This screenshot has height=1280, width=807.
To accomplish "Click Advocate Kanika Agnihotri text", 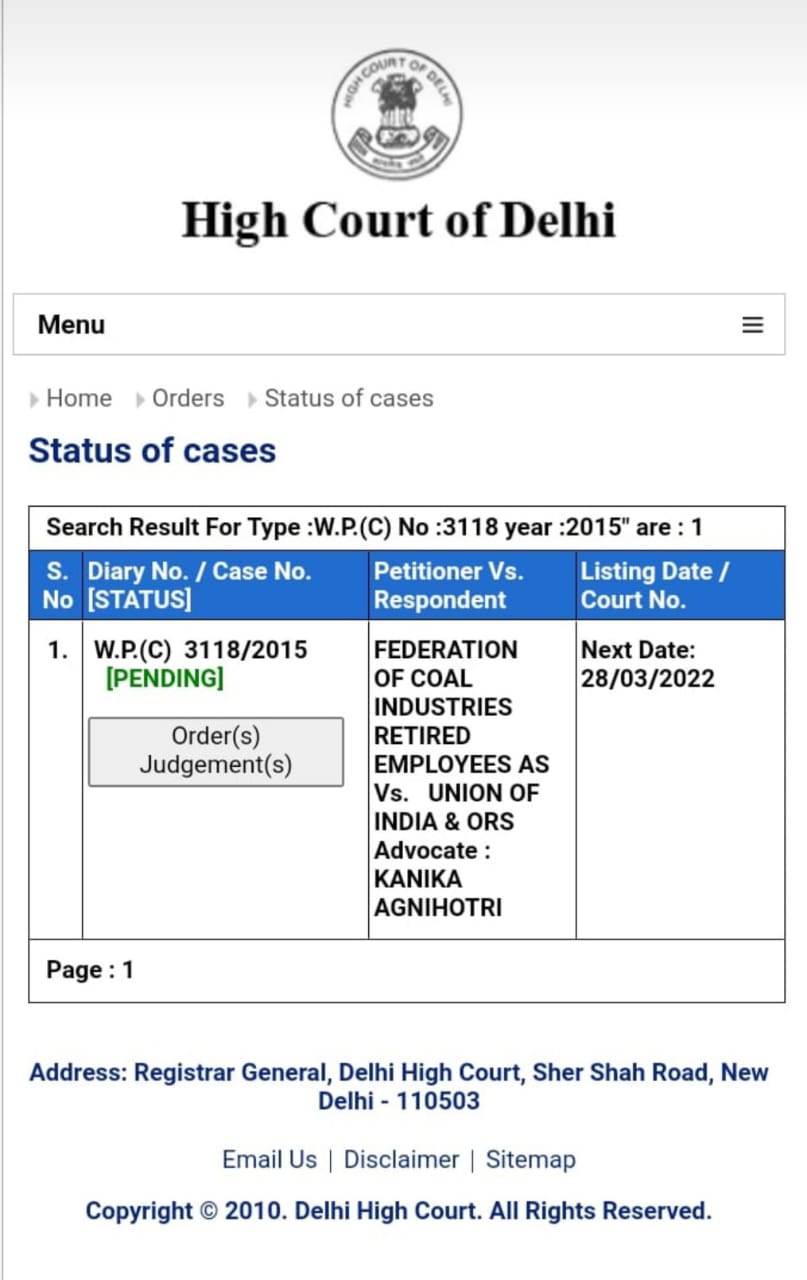I will [x=438, y=879].
